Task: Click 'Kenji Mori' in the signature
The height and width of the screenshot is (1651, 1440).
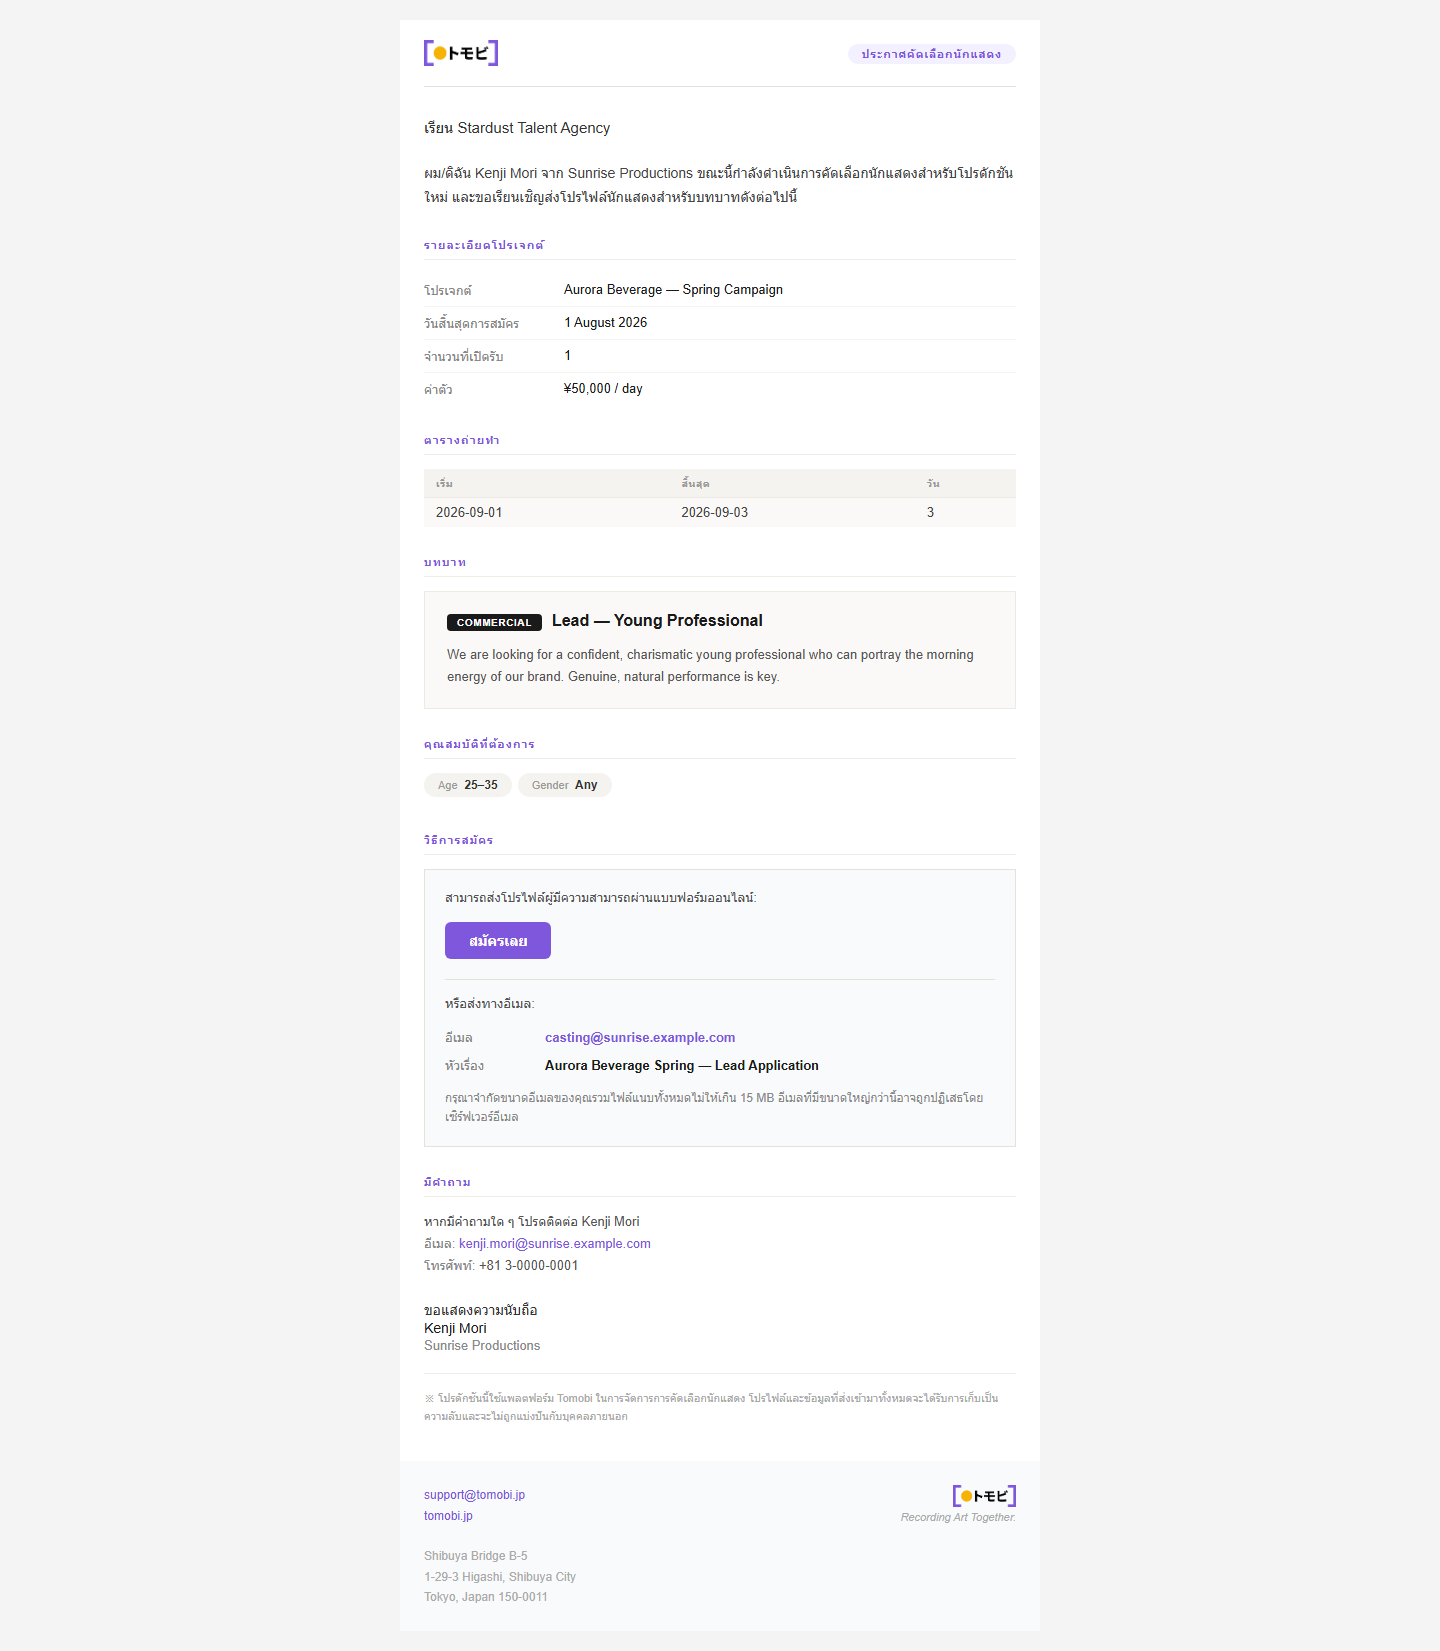Action: pos(455,1328)
